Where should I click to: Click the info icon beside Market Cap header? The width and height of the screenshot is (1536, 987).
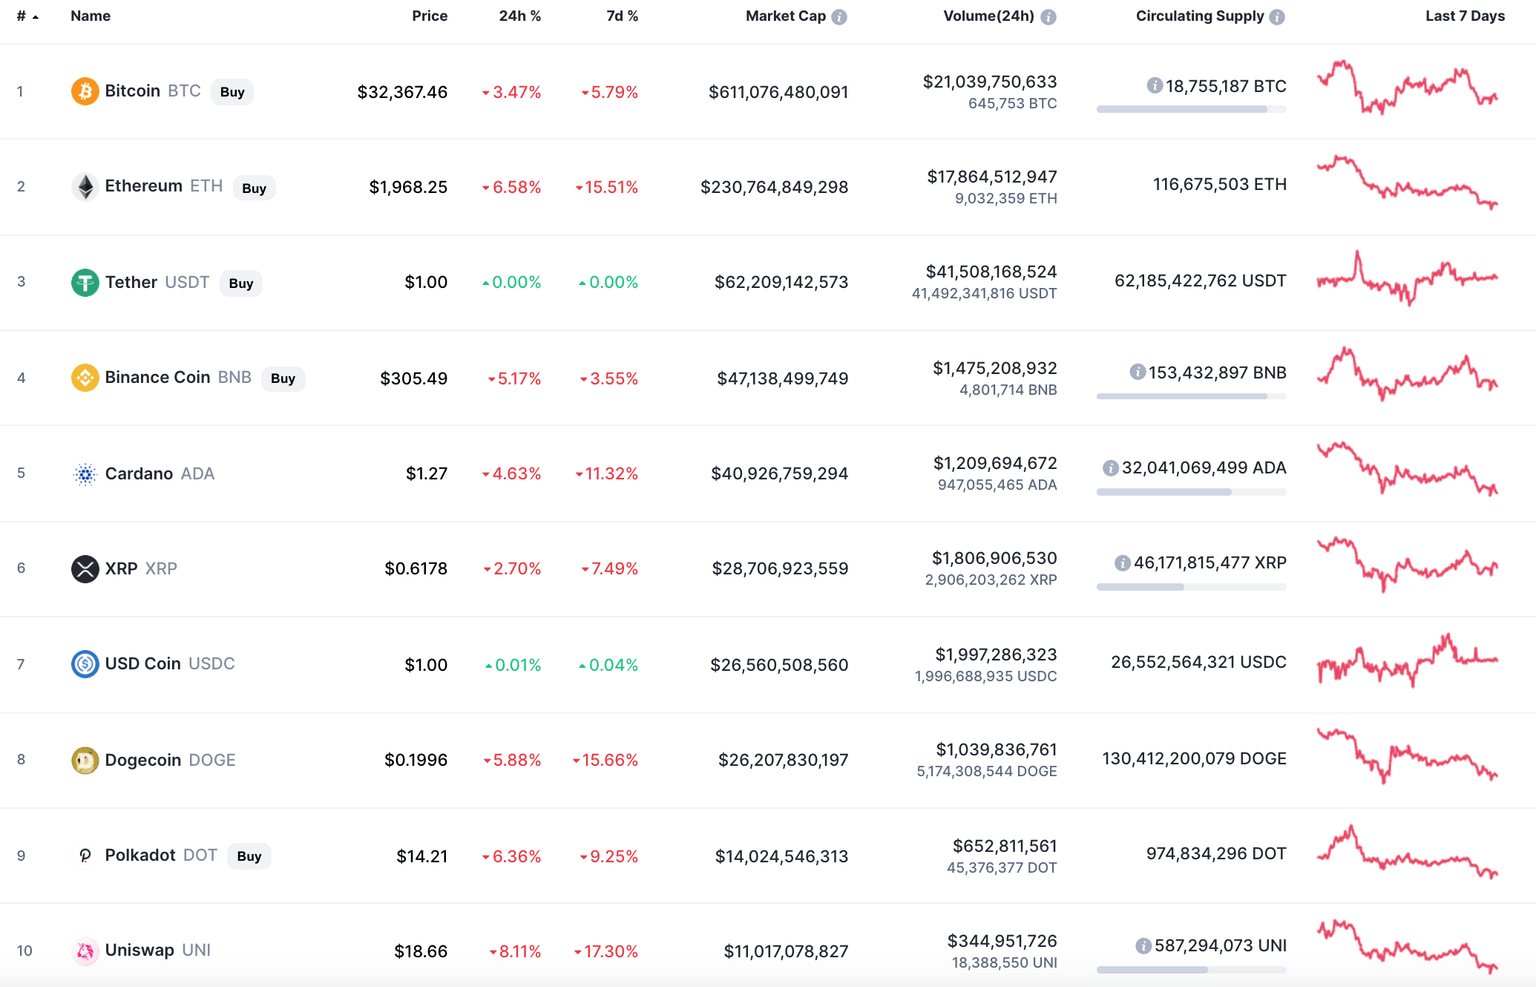840,15
